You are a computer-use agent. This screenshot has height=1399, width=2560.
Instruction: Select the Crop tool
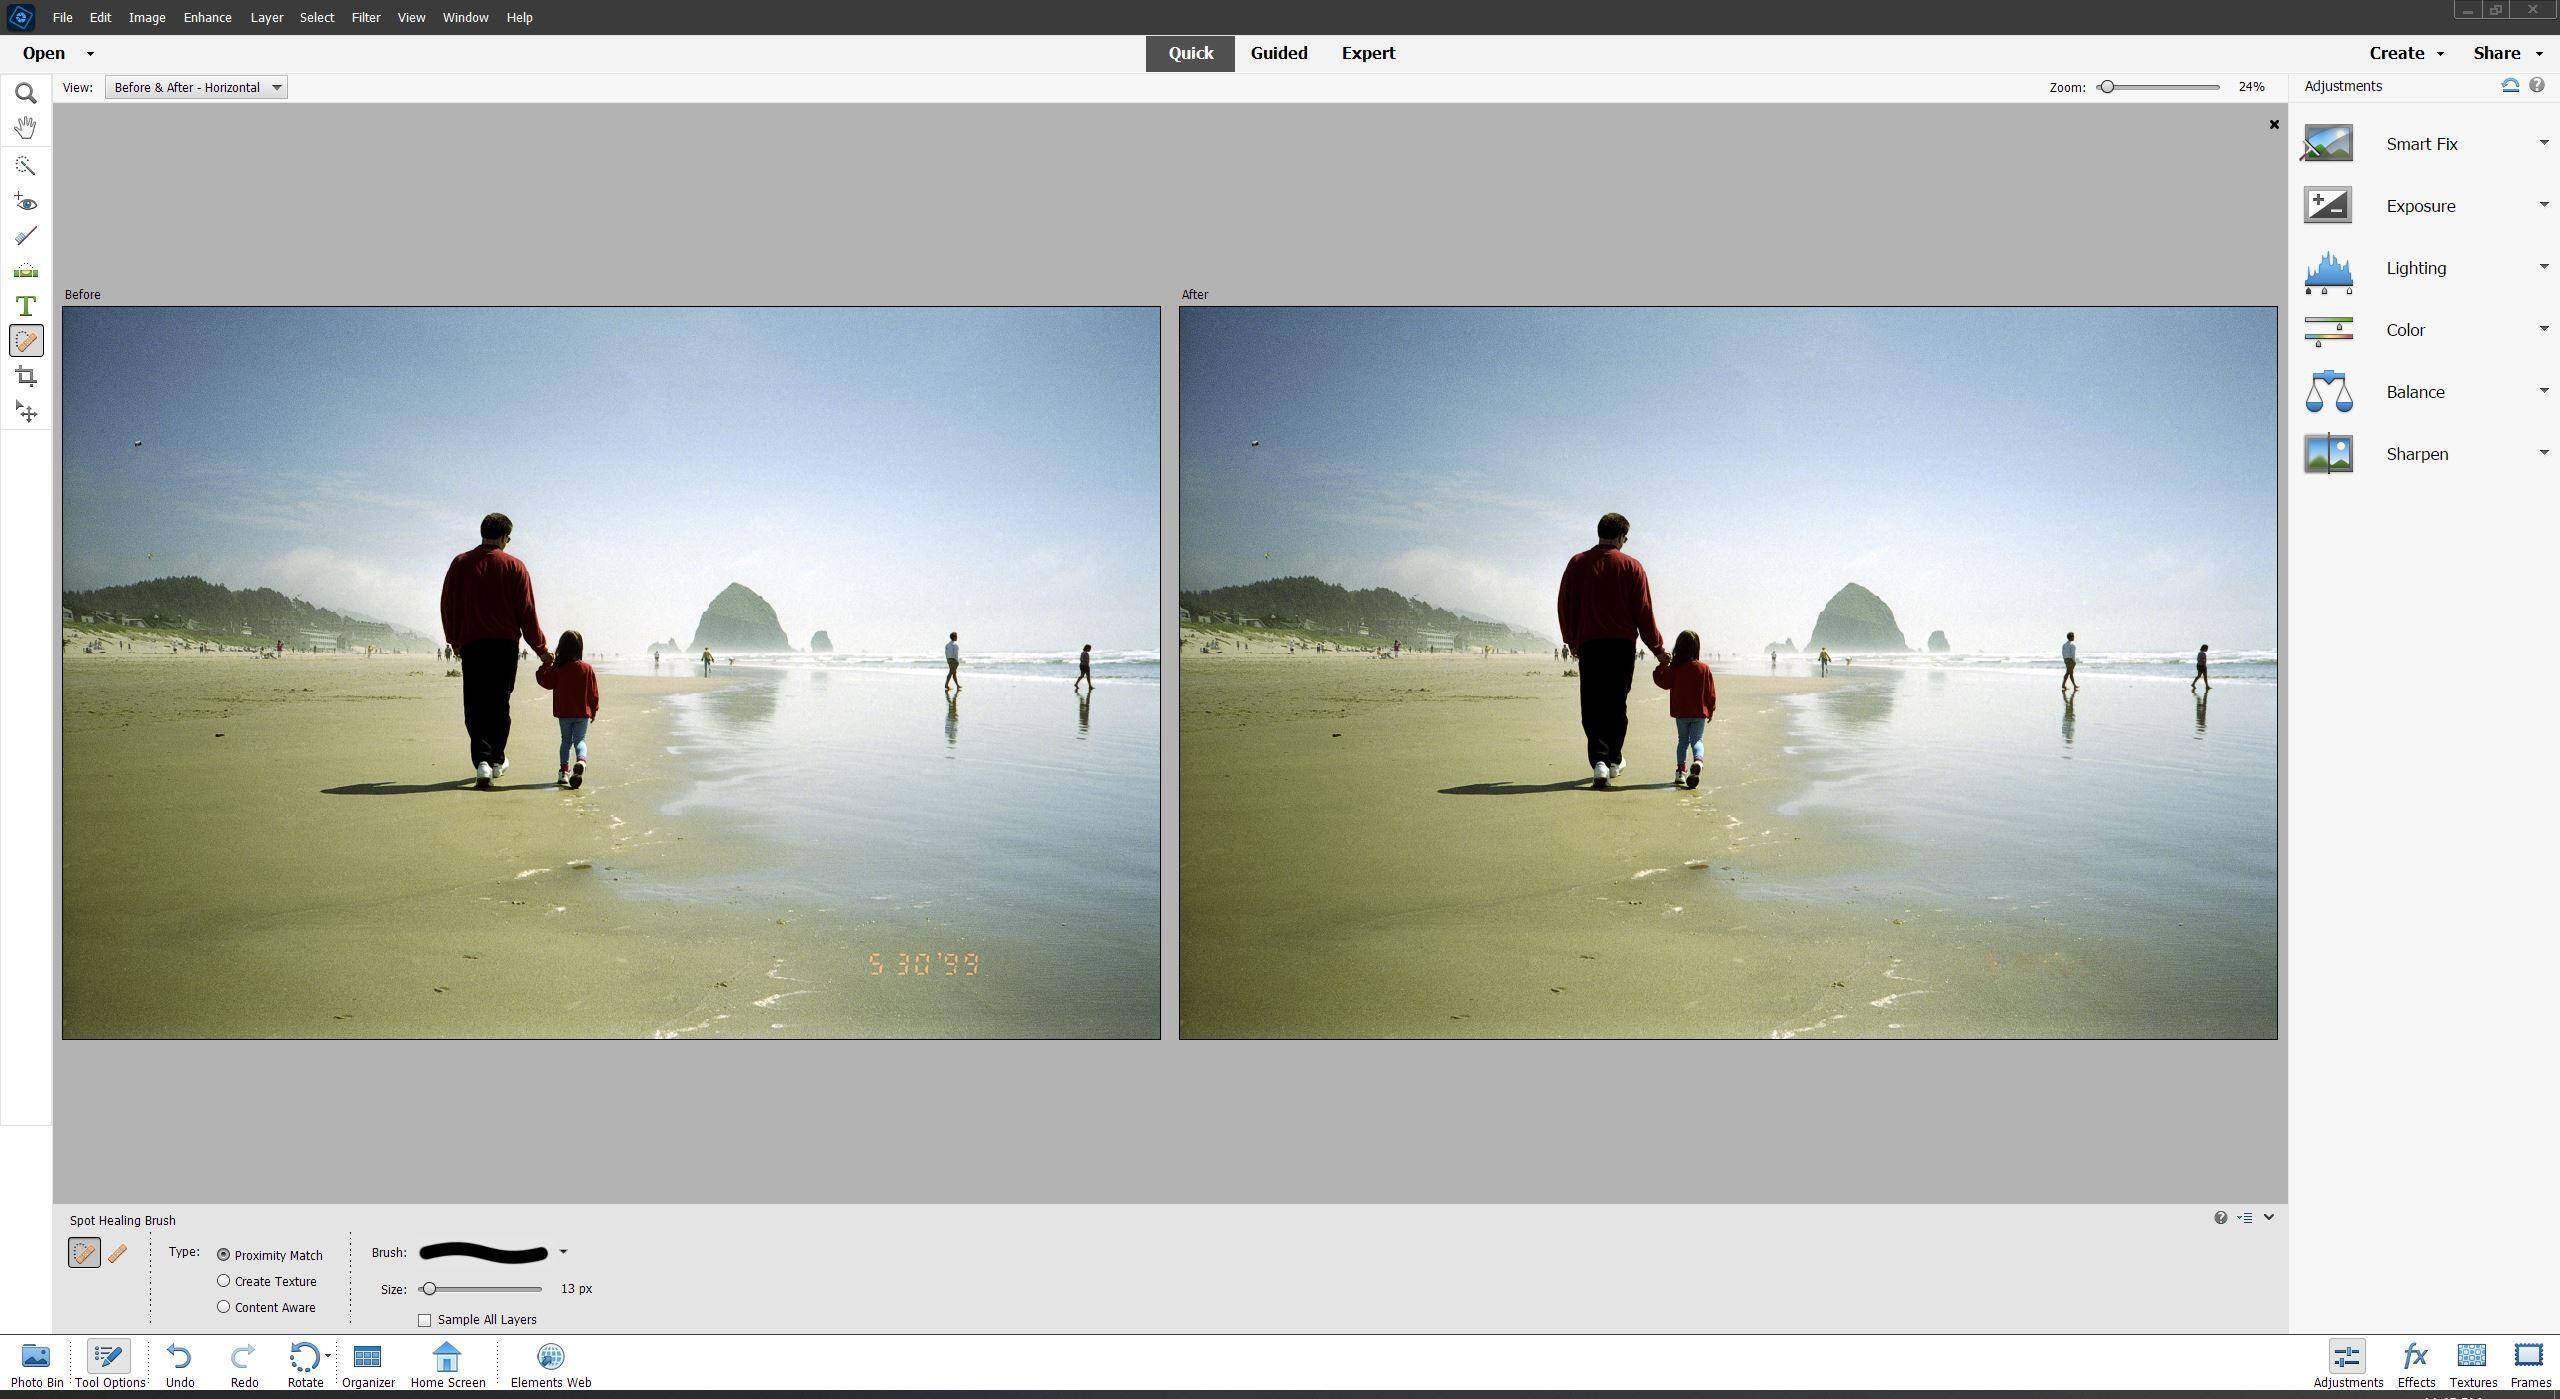(26, 377)
